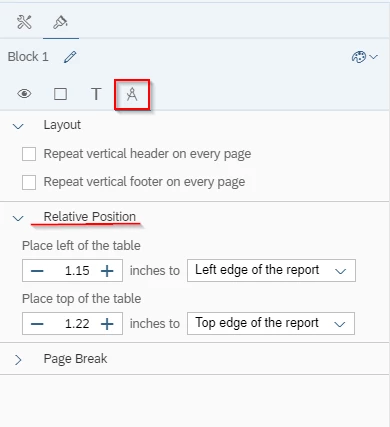Click the Place top of the table label
The height and width of the screenshot is (427, 390).
click(82, 299)
